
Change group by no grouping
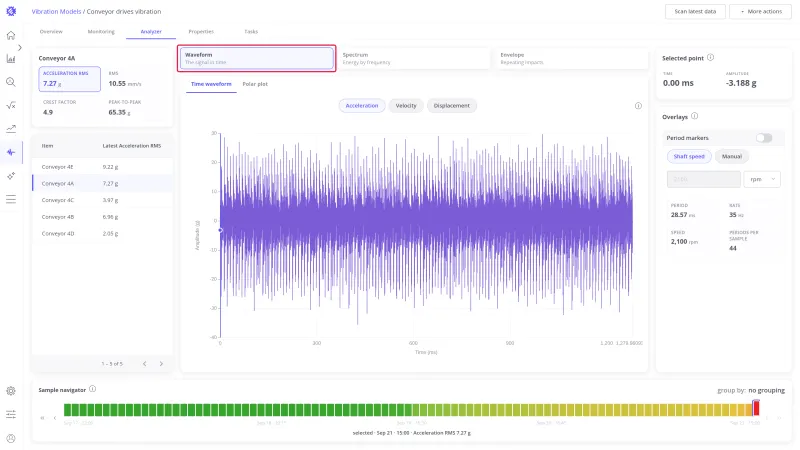point(766,390)
